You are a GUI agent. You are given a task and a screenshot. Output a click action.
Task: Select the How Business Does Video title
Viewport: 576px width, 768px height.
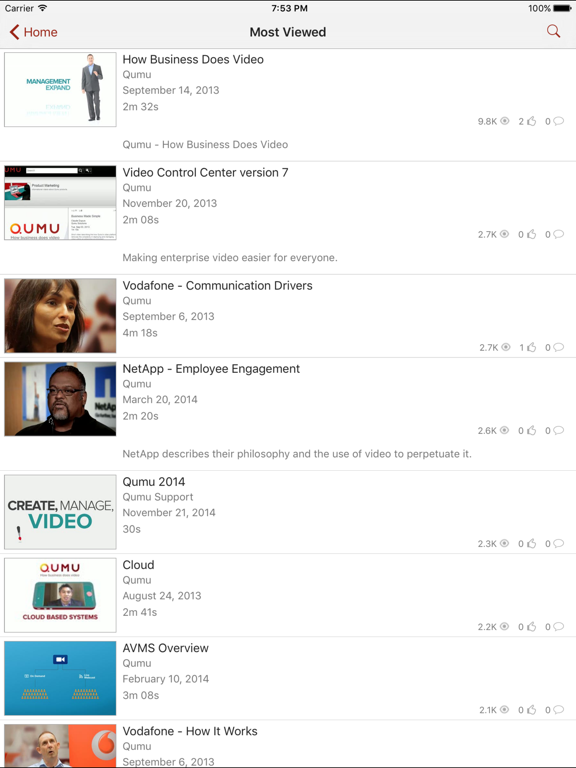(193, 59)
